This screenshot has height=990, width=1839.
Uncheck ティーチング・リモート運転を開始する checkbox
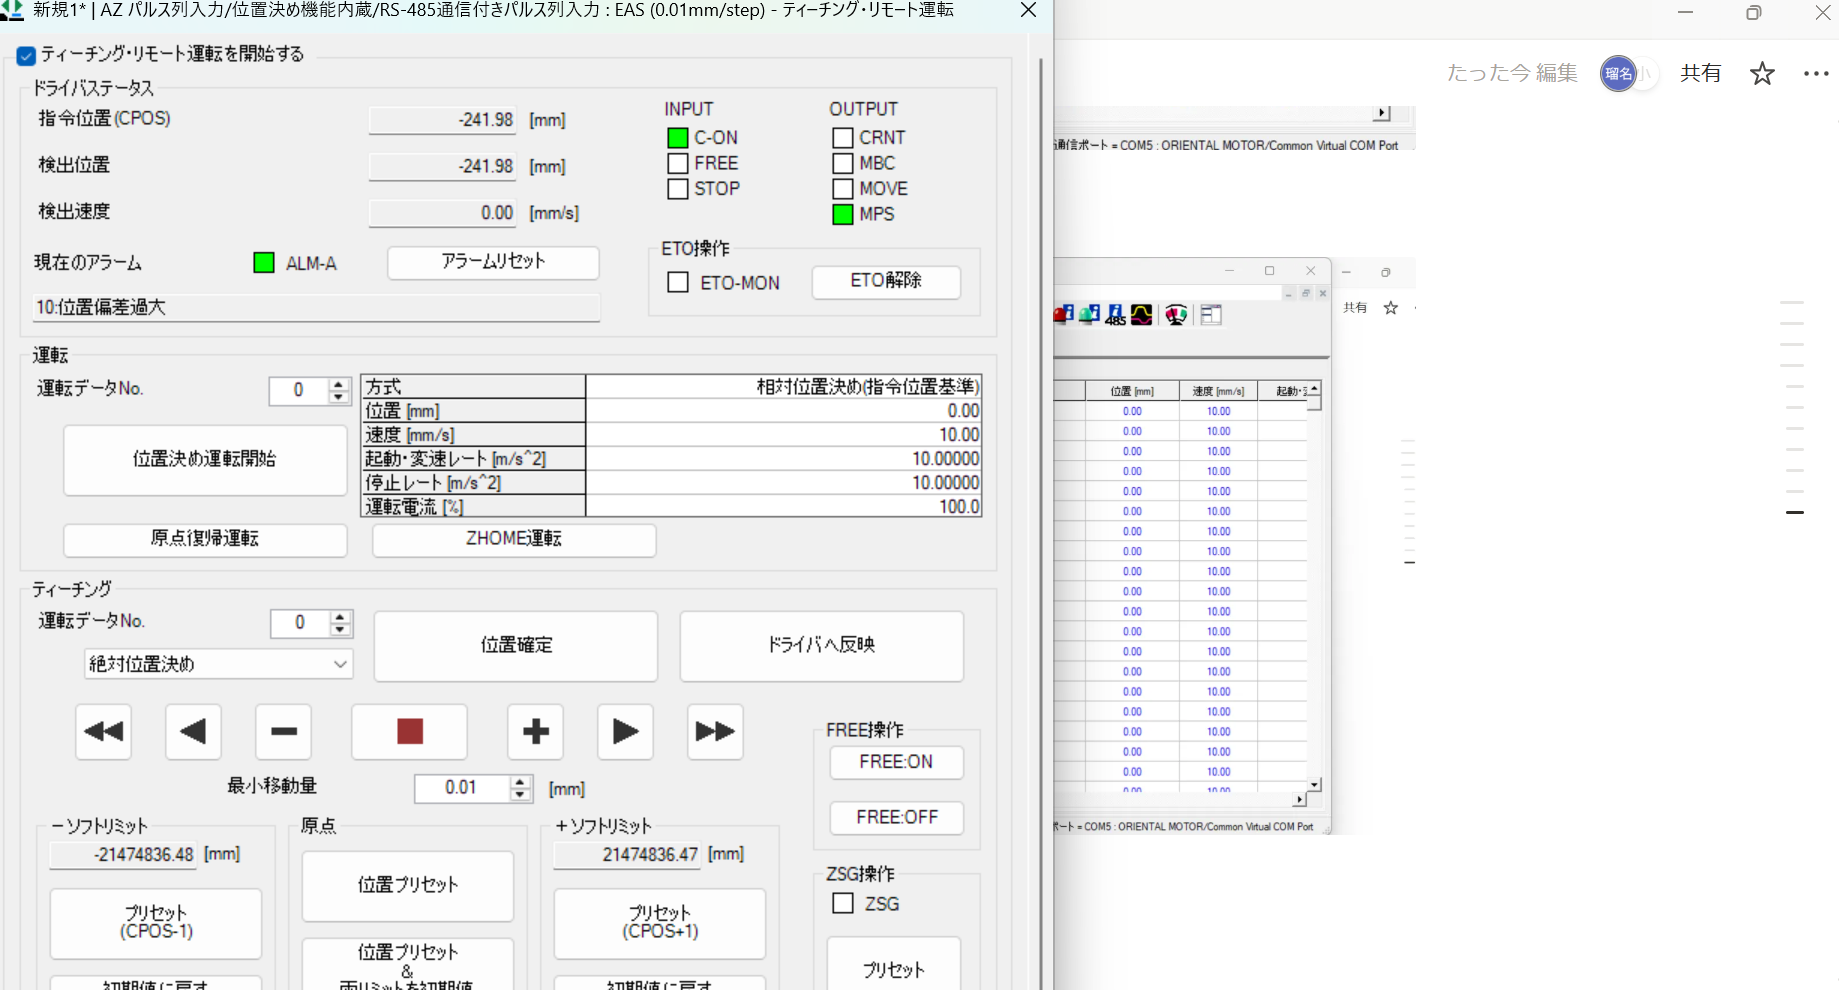tap(27, 55)
